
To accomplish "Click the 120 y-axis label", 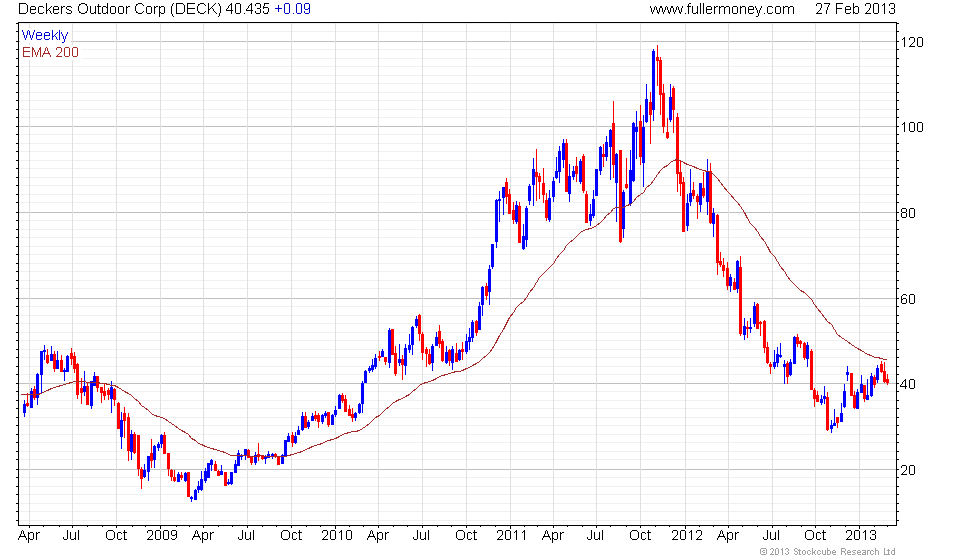I will pyautogui.click(x=912, y=42).
